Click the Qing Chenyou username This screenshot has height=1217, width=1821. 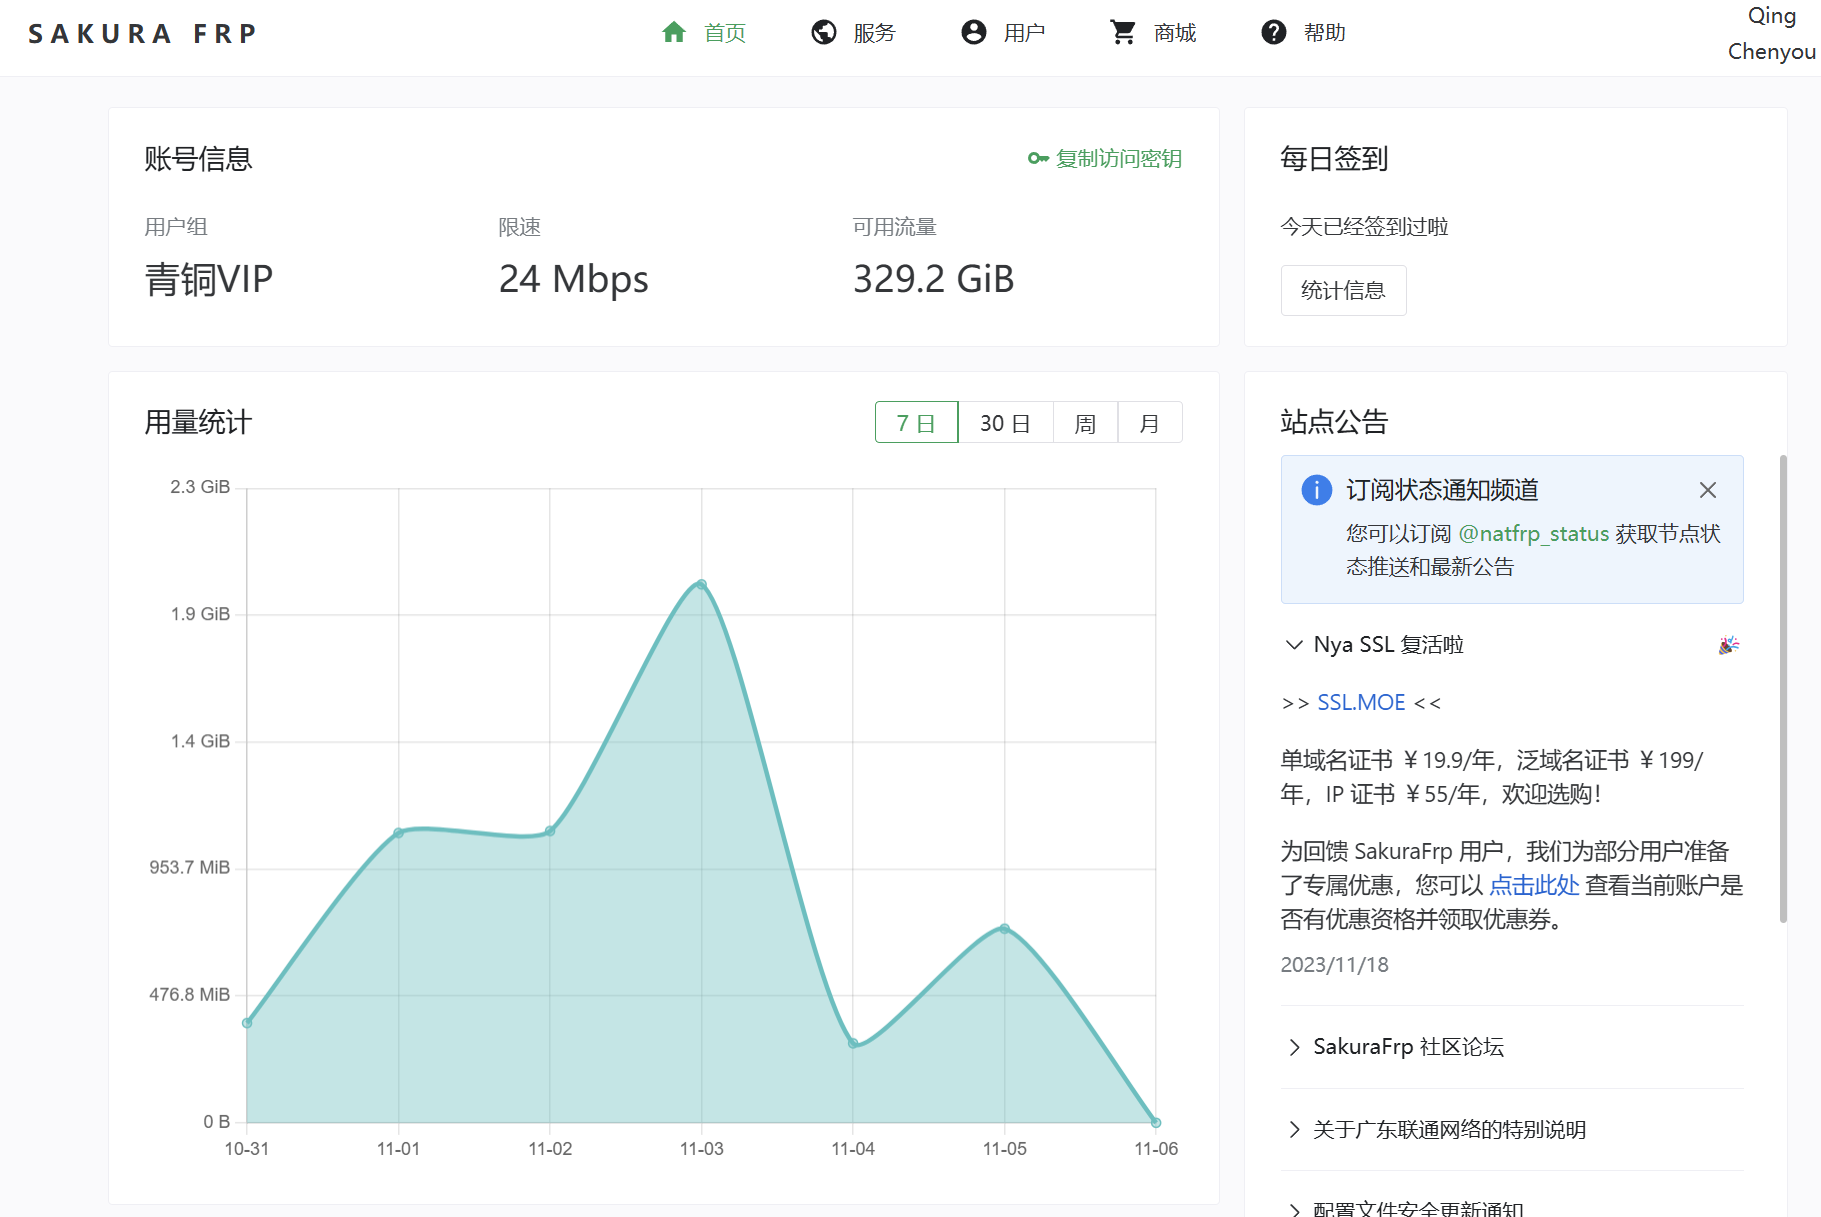tap(1772, 33)
